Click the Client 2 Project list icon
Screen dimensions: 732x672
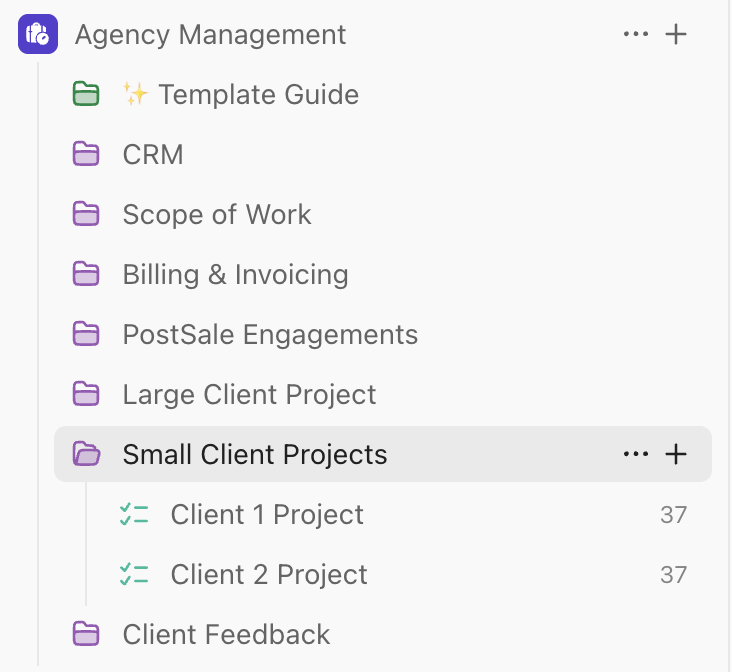pyautogui.click(x=134, y=575)
